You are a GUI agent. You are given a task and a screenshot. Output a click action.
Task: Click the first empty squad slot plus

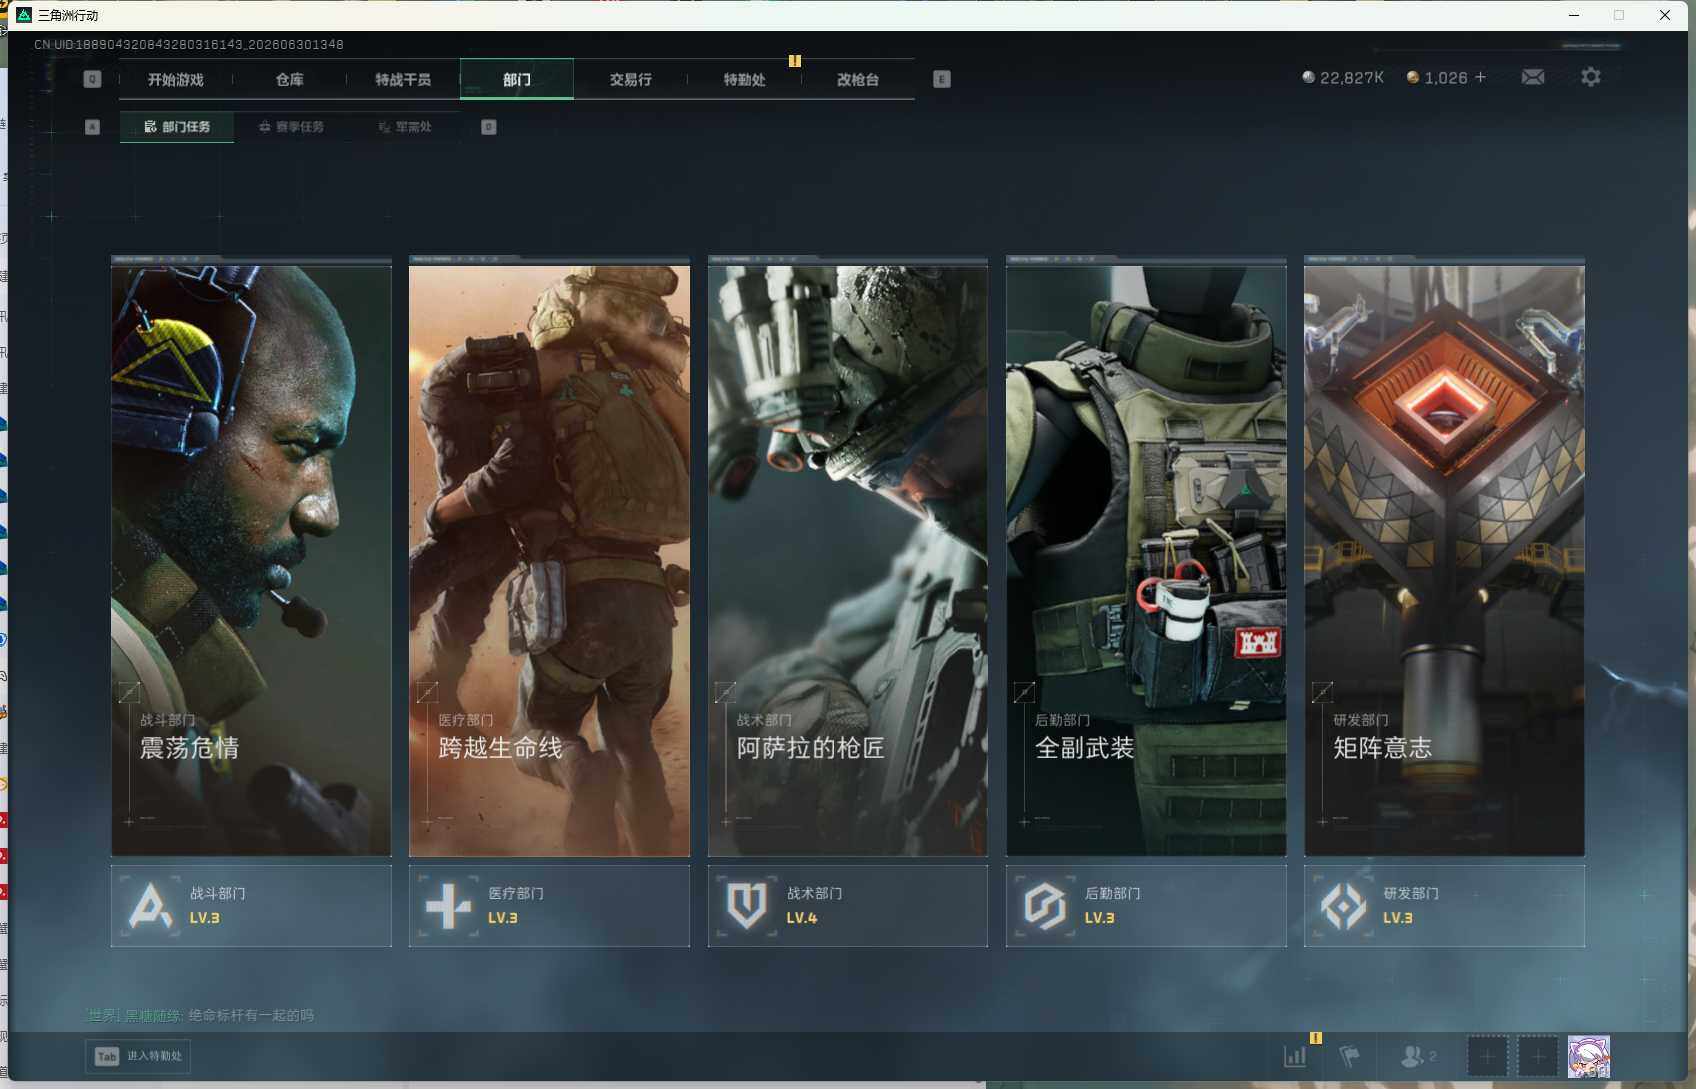[1487, 1056]
